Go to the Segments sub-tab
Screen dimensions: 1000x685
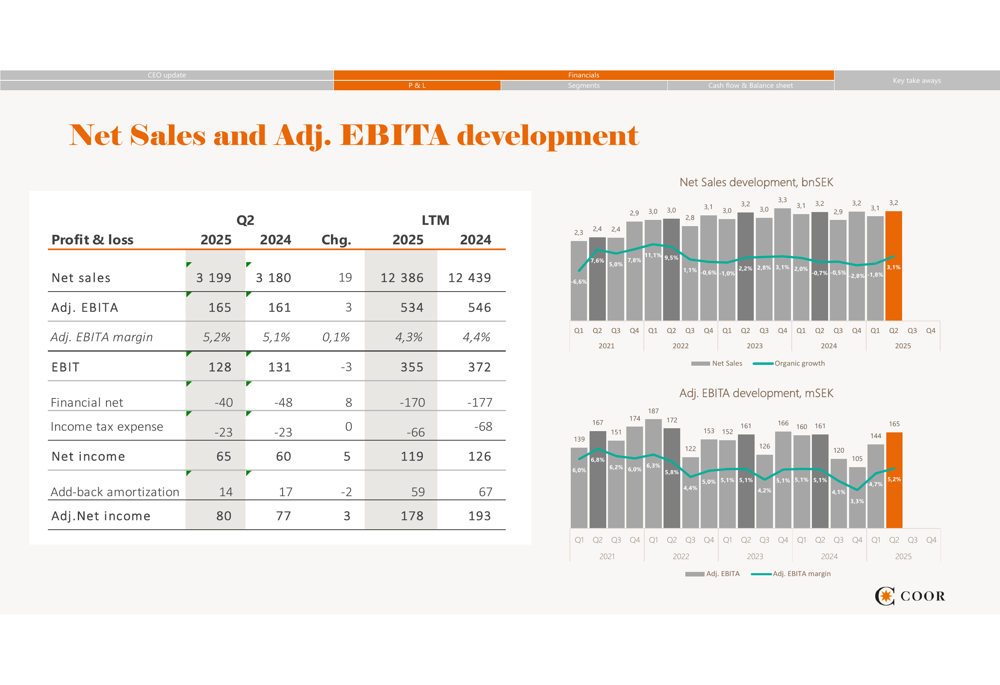(x=583, y=86)
